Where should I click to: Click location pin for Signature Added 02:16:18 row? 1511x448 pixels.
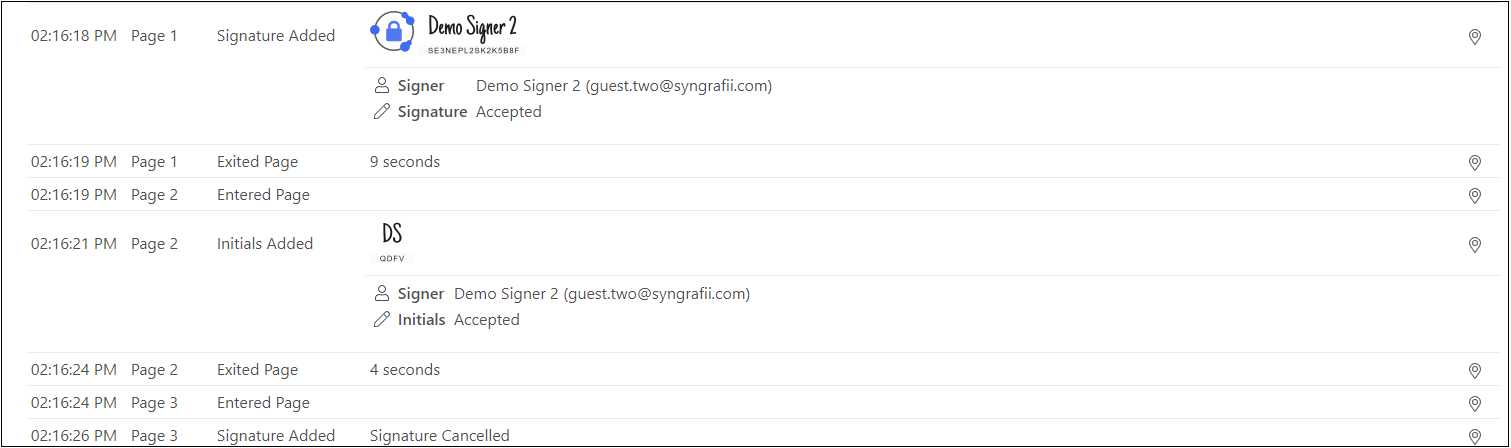coord(1474,37)
